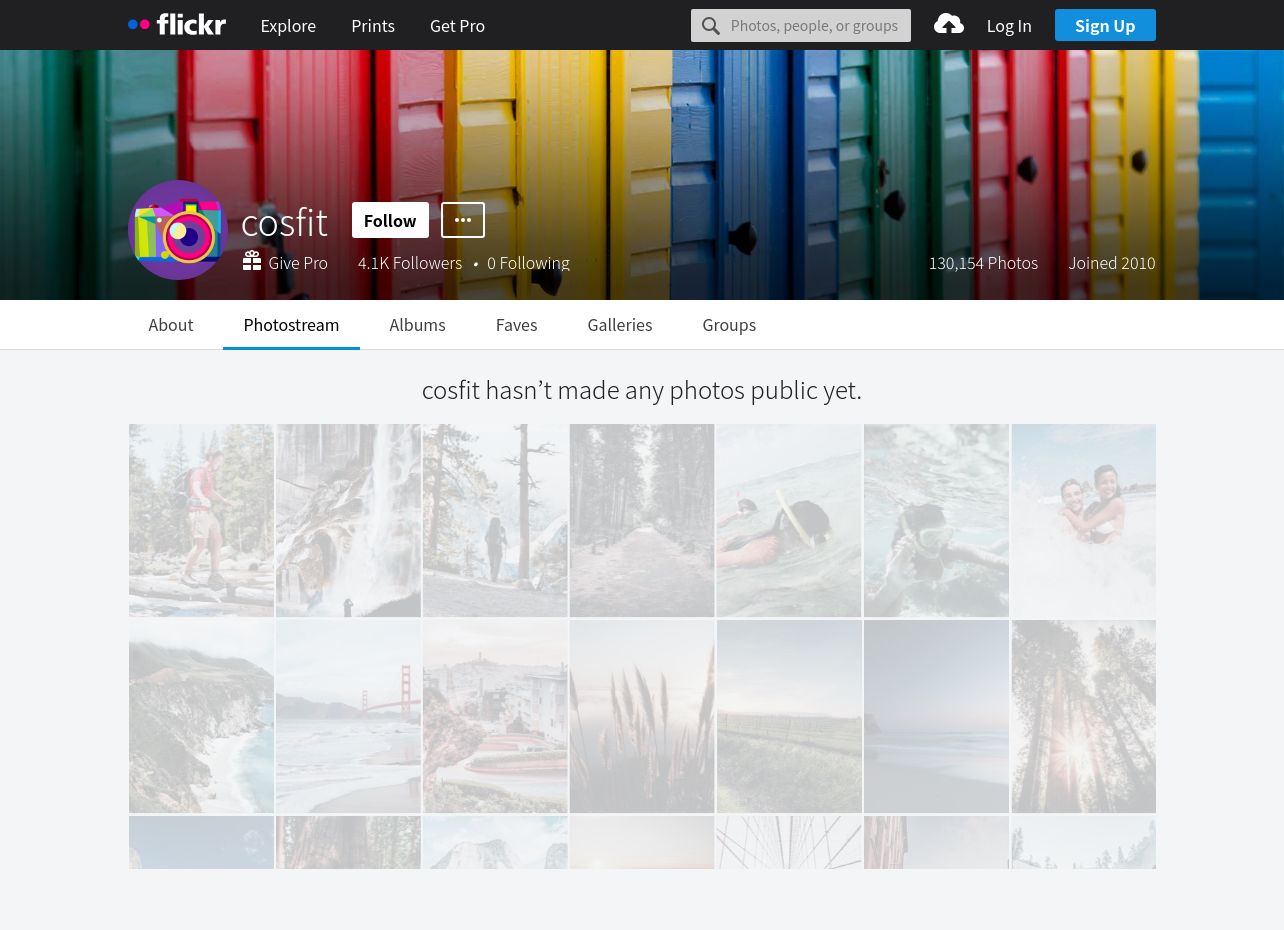Switch to the Albums tab

click(417, 325)
